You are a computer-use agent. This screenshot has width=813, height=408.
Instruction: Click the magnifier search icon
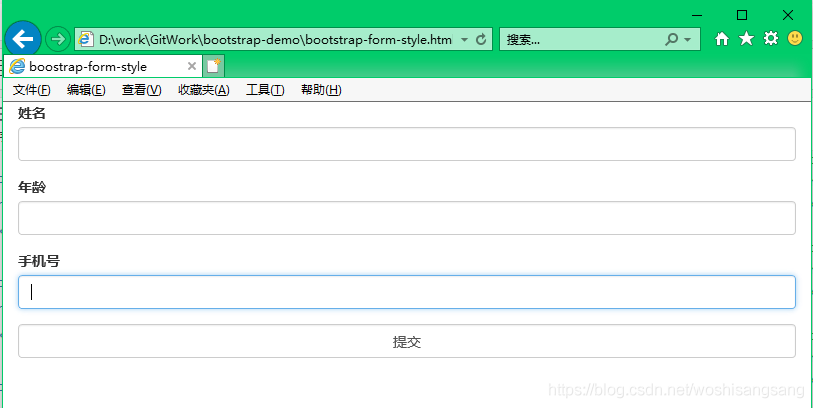[x=671, y=39]
